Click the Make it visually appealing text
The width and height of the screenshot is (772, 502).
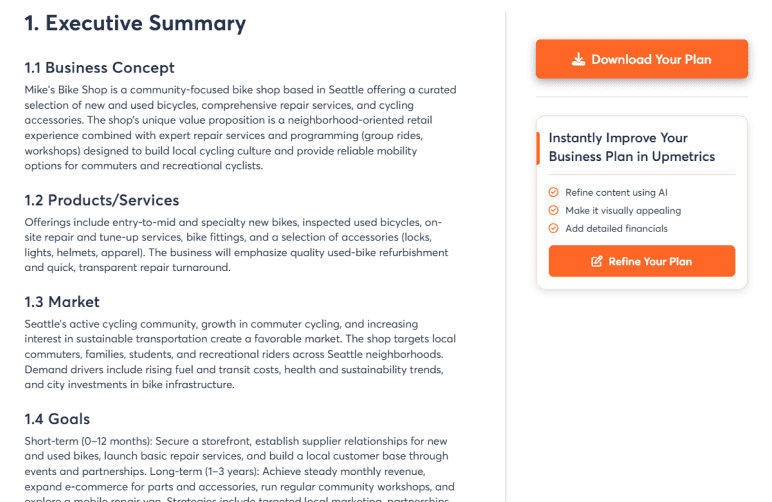623,210
